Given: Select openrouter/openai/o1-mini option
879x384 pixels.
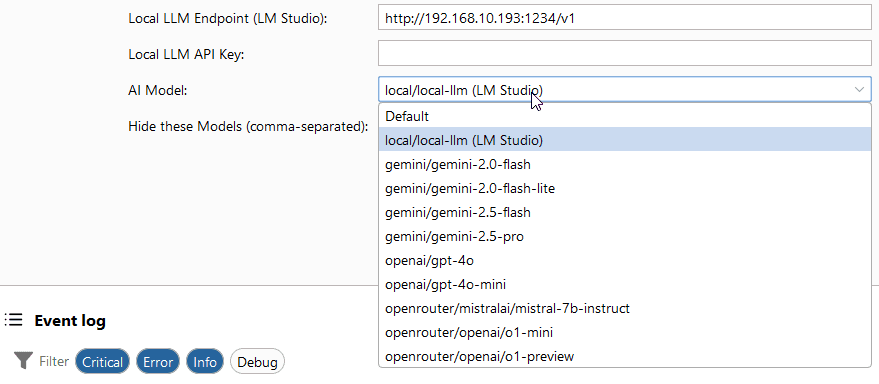Looking at the screenshot, I should pos(625,332).
